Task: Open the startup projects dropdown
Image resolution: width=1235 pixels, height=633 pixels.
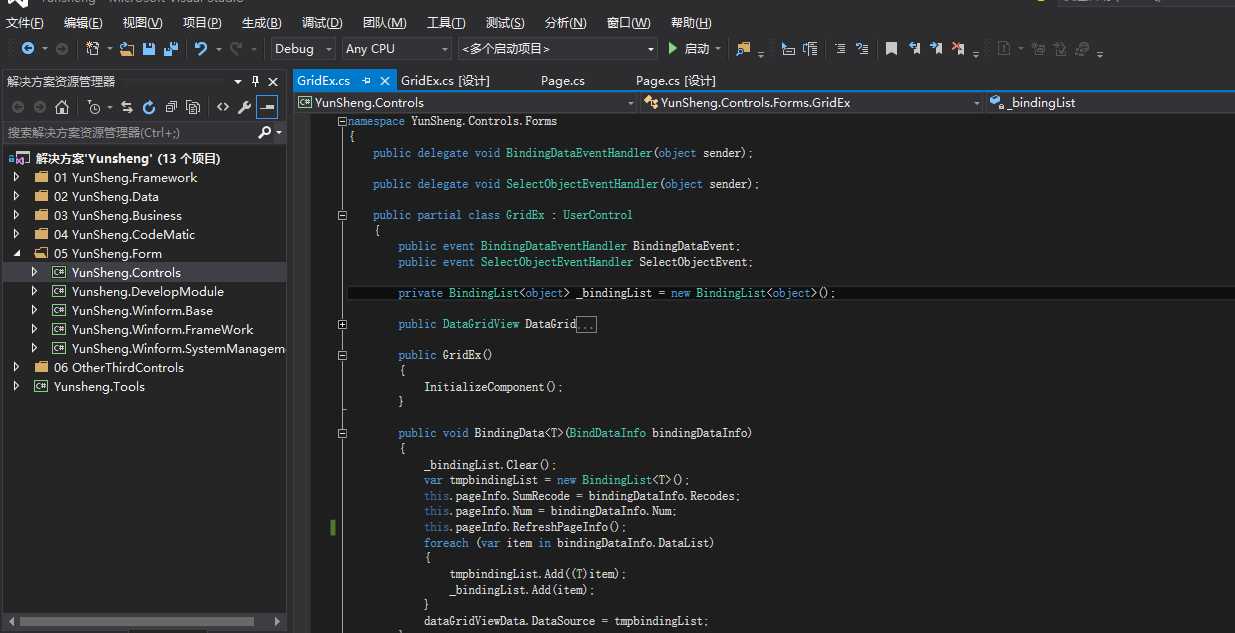Action: (x=558, y=48)
